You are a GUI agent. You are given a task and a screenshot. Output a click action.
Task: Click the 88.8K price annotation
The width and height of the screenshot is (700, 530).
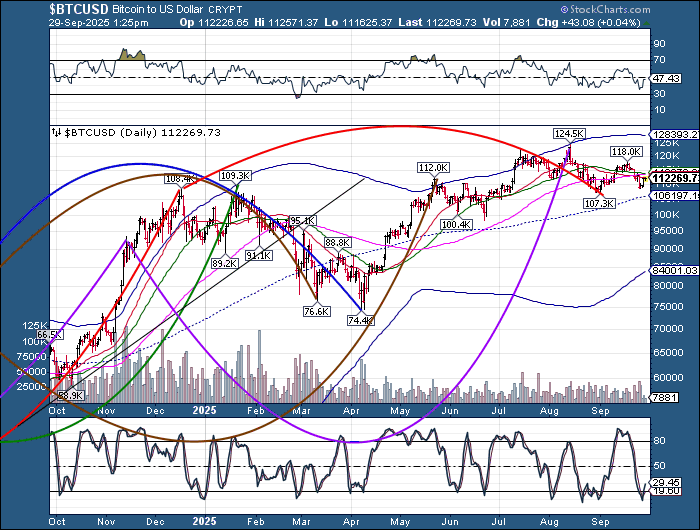tap(337, 243)
